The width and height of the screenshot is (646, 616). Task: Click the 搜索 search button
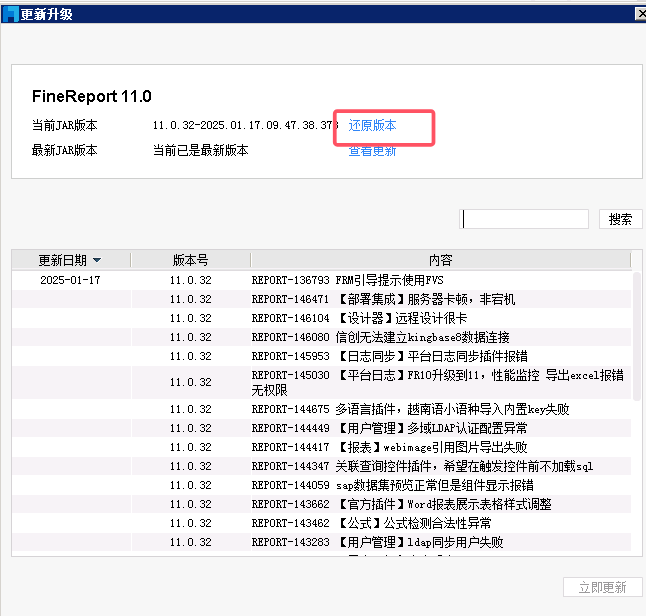(620, 219)
